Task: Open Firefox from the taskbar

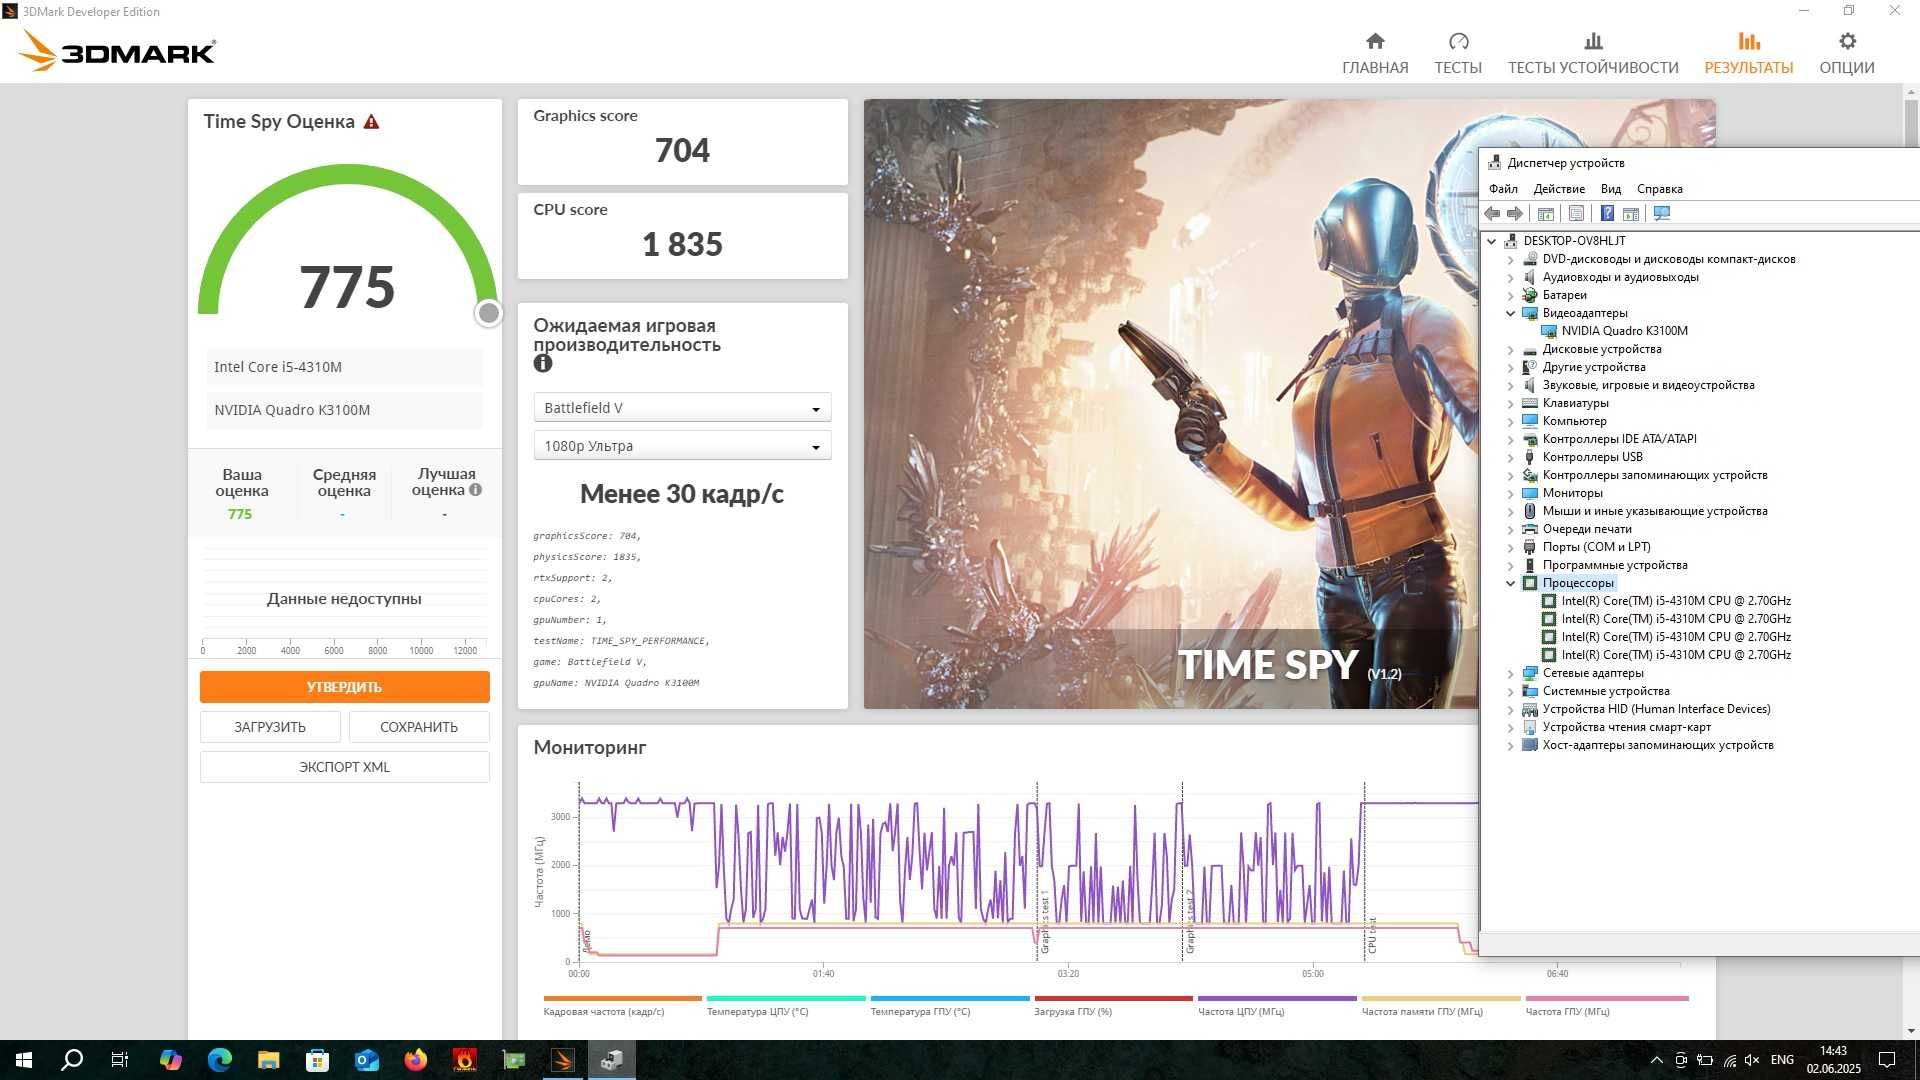Action: (x=415, y=1060)
